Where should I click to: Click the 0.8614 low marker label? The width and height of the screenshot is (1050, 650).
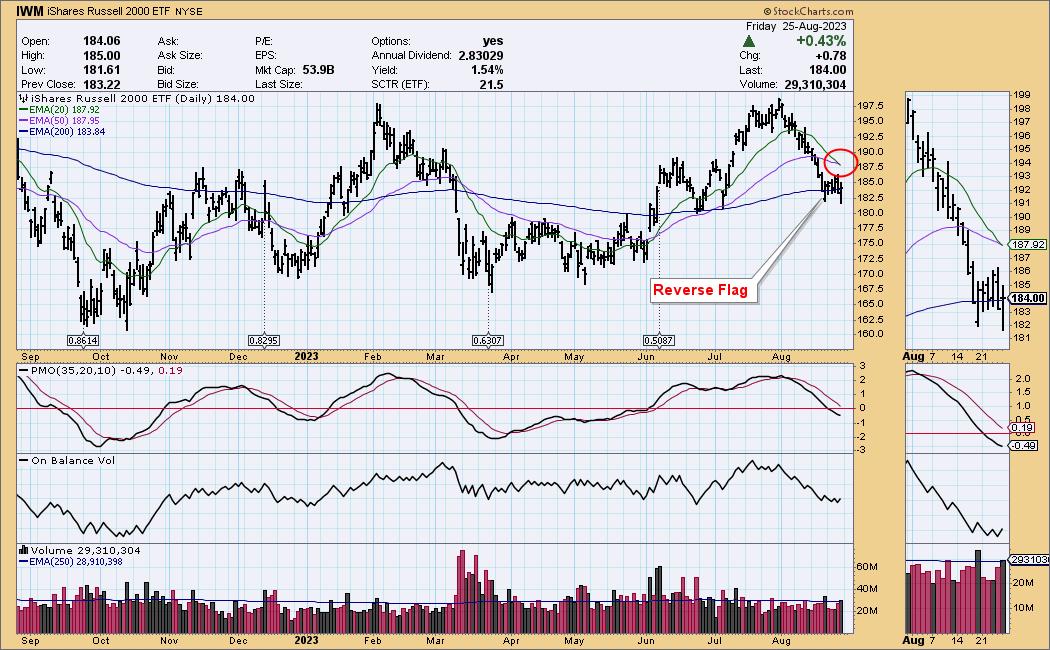click(x=83, y=340)
